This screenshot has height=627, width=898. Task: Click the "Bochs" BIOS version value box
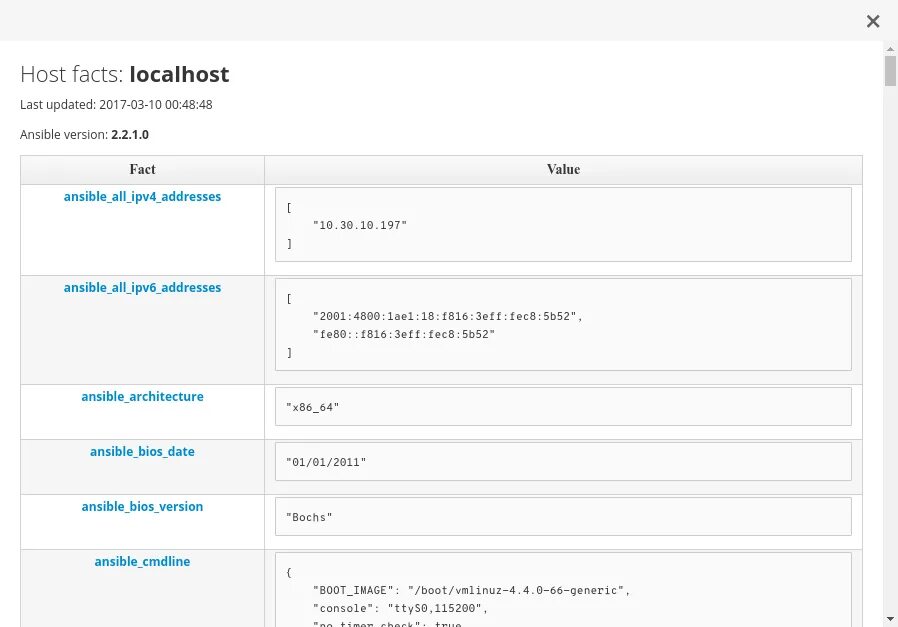point(563,517)
